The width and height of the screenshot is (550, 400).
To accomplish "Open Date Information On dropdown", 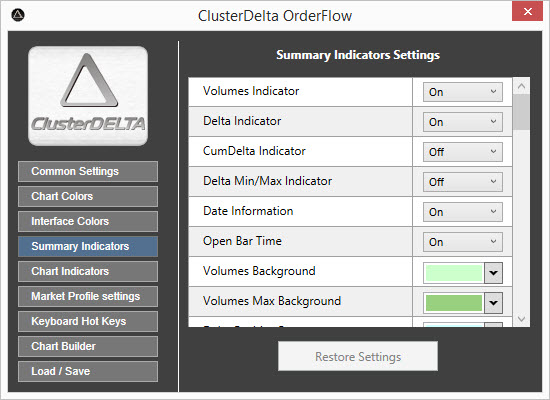I will [463, 212].
